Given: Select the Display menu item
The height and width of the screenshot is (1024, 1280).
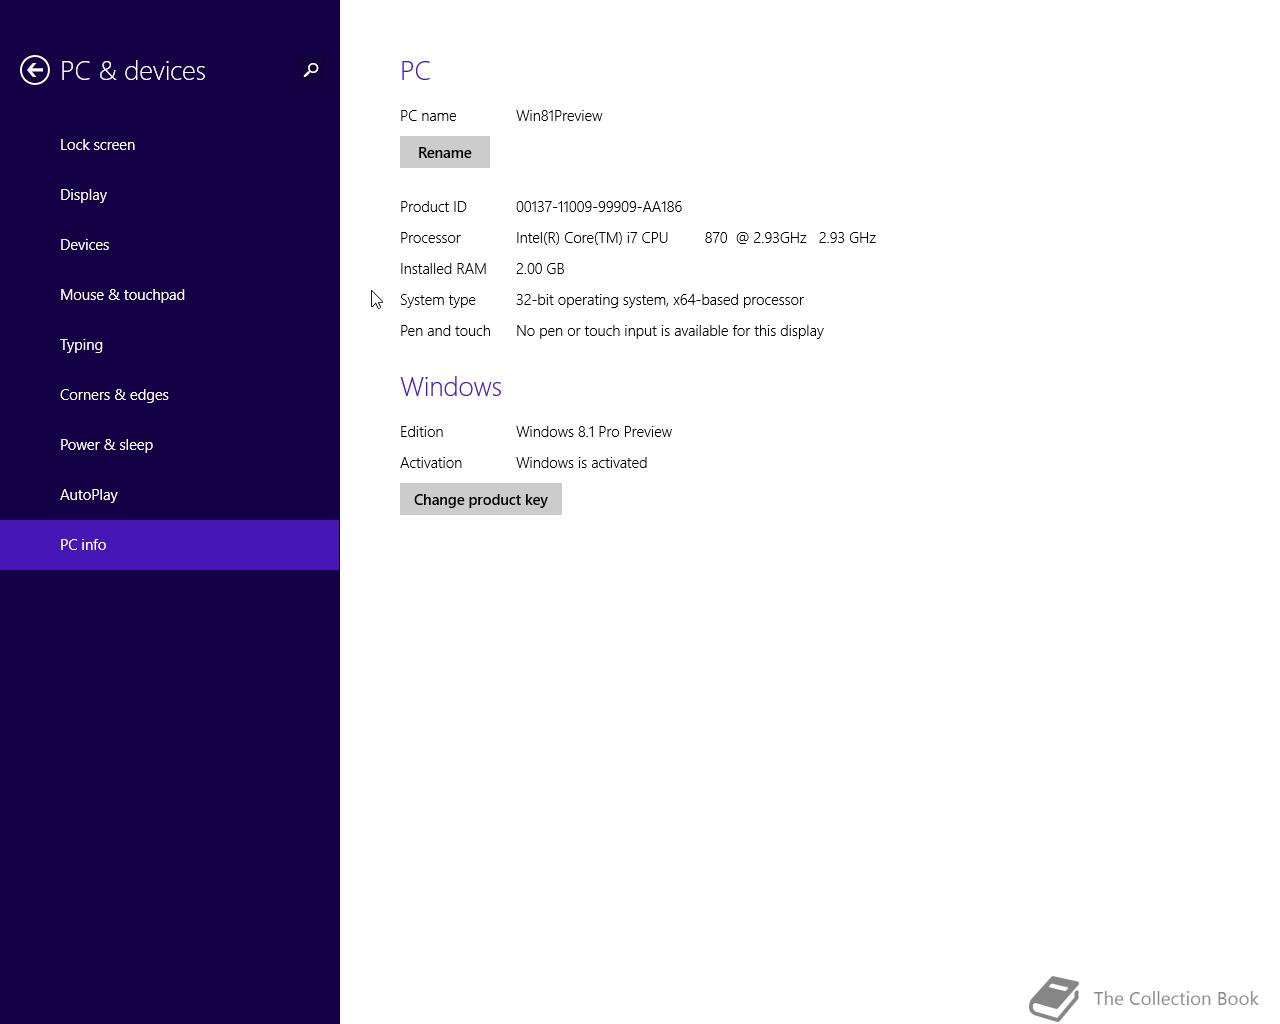Looking at the screenshot, I should pos(170,195).
